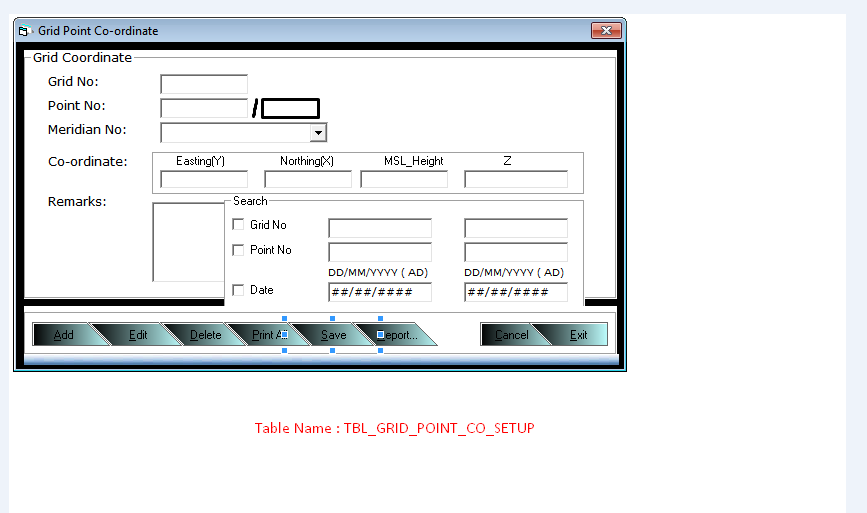Enable the Grid No search checkbox
This screenshot has height=513, width=867.
(238, 225)
